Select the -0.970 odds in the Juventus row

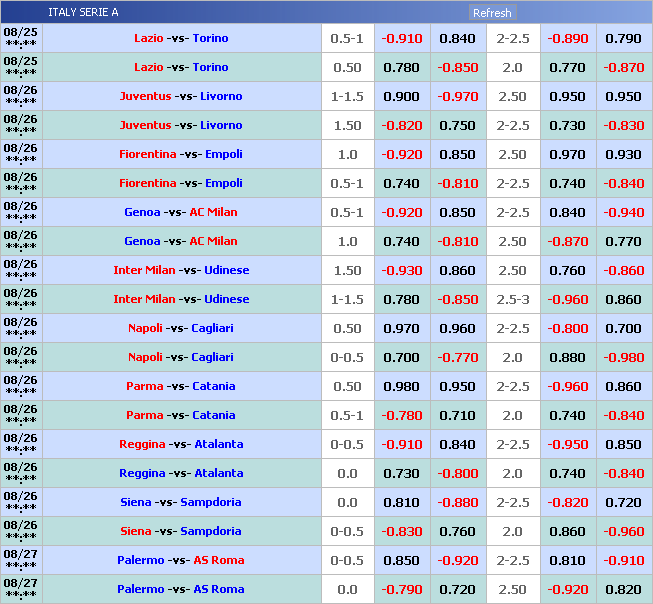click(457, 96)
